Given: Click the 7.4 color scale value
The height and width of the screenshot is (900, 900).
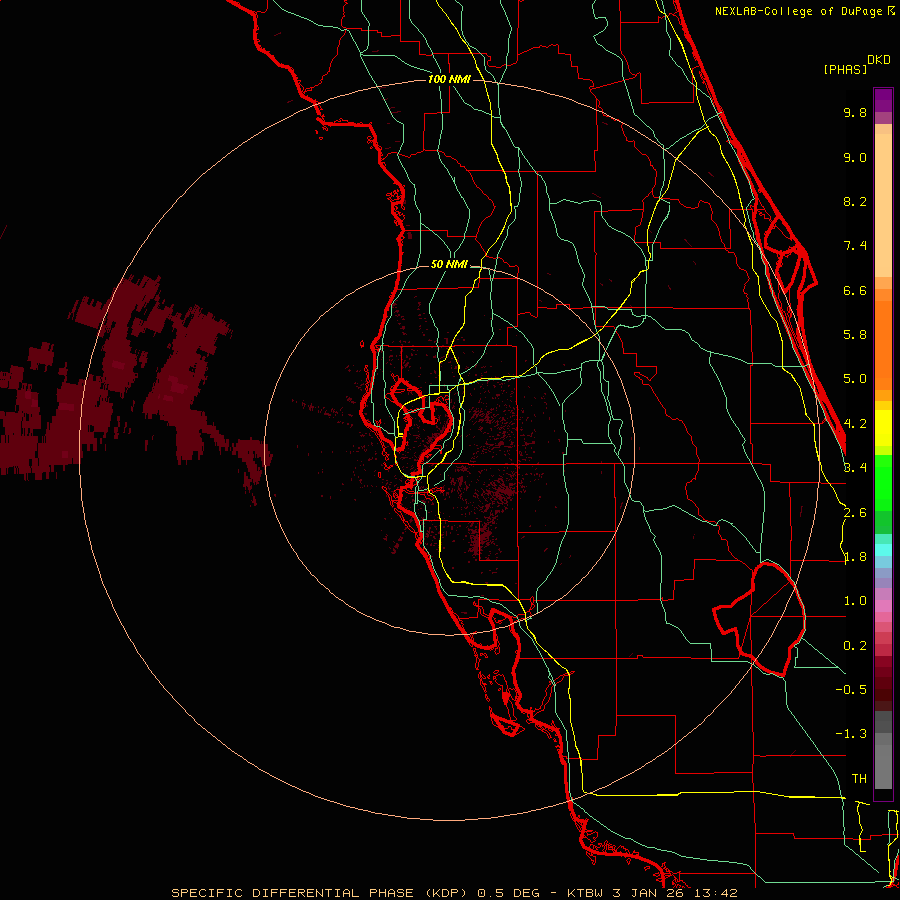Looking at the screenshot, I should (855, 246).
